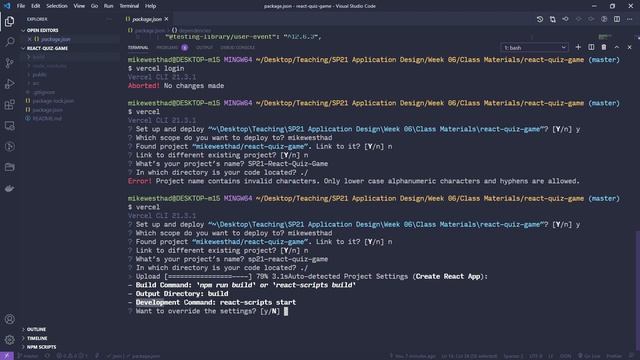Close package.json in Open Editors list

point(29,39)
